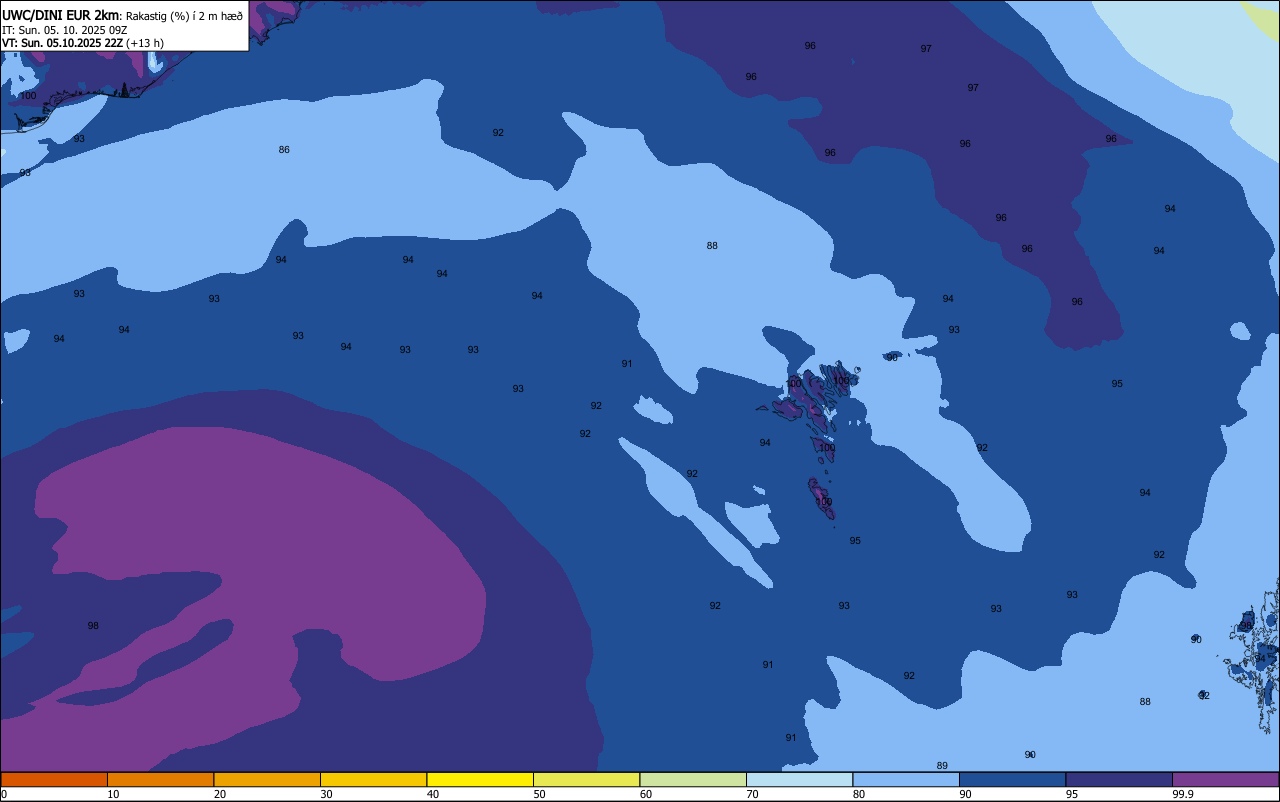Click the legend tick label '60'
1280x802 pixels.
coord(646,794)
